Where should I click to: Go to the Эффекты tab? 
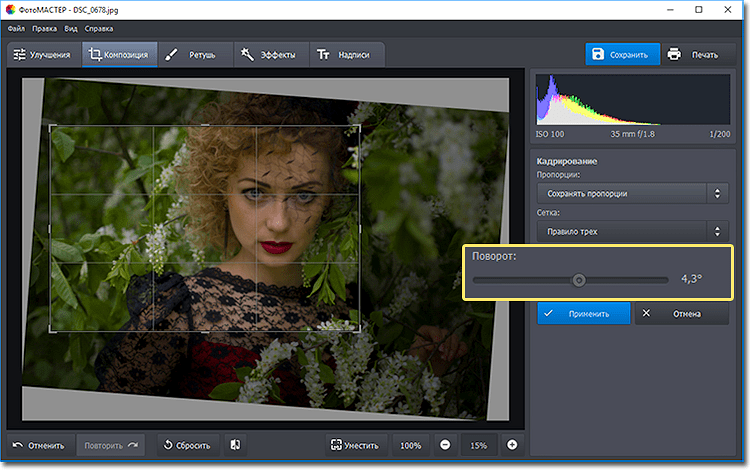[268, 54]
